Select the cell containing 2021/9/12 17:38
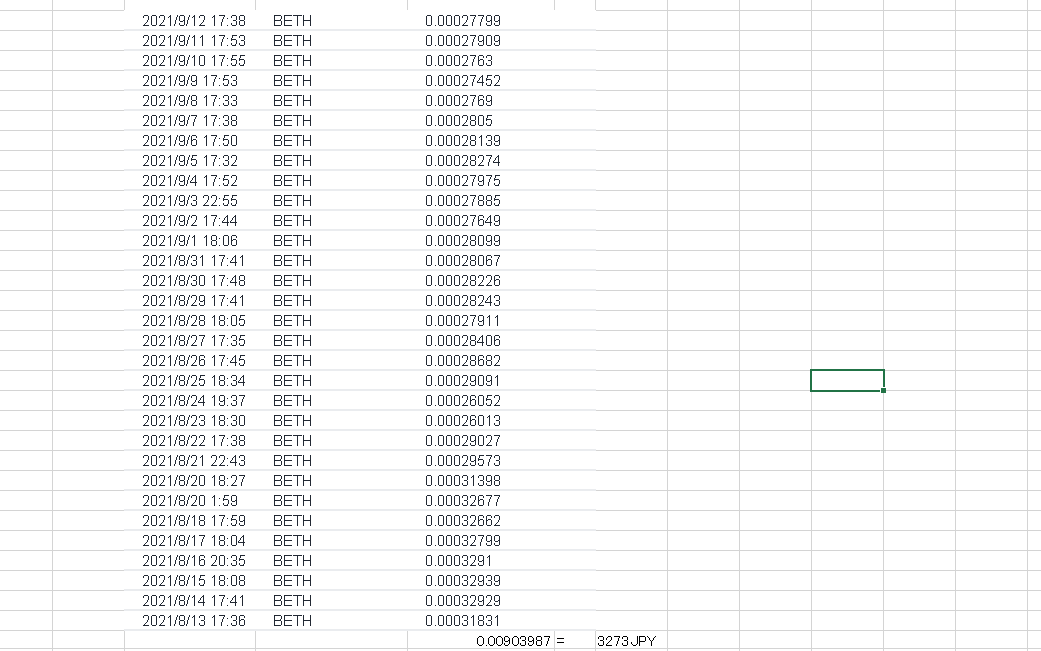This screenshot has height=651, width=1041. [194, 20]
